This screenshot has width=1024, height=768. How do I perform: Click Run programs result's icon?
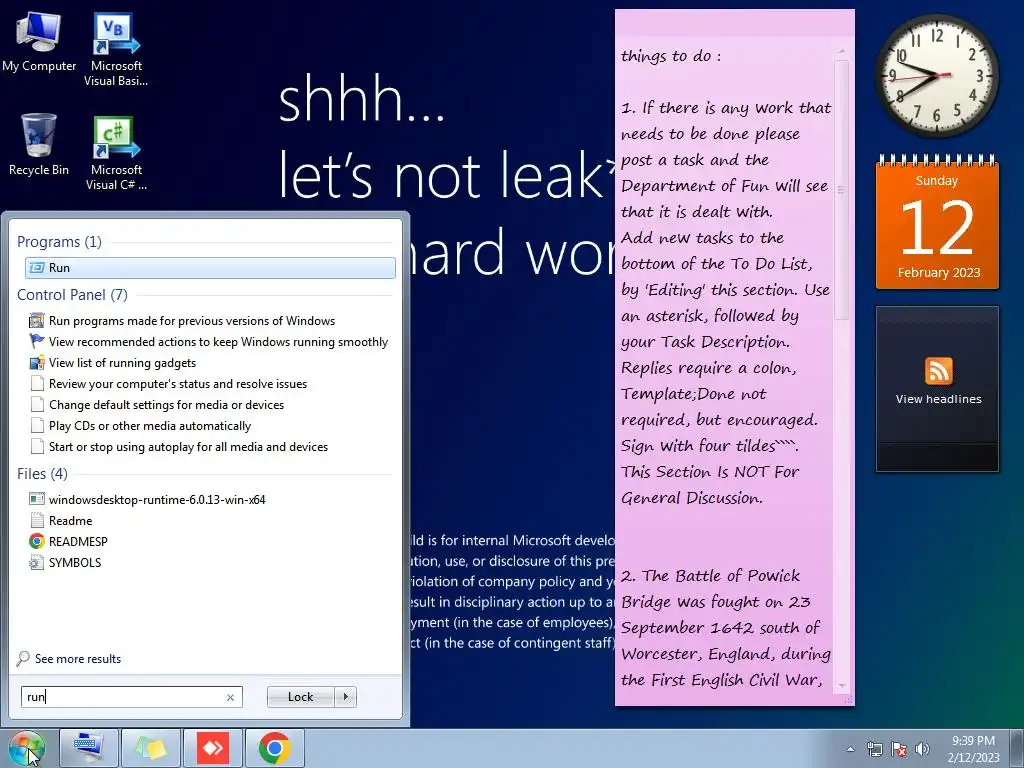[x=37, y=321]
